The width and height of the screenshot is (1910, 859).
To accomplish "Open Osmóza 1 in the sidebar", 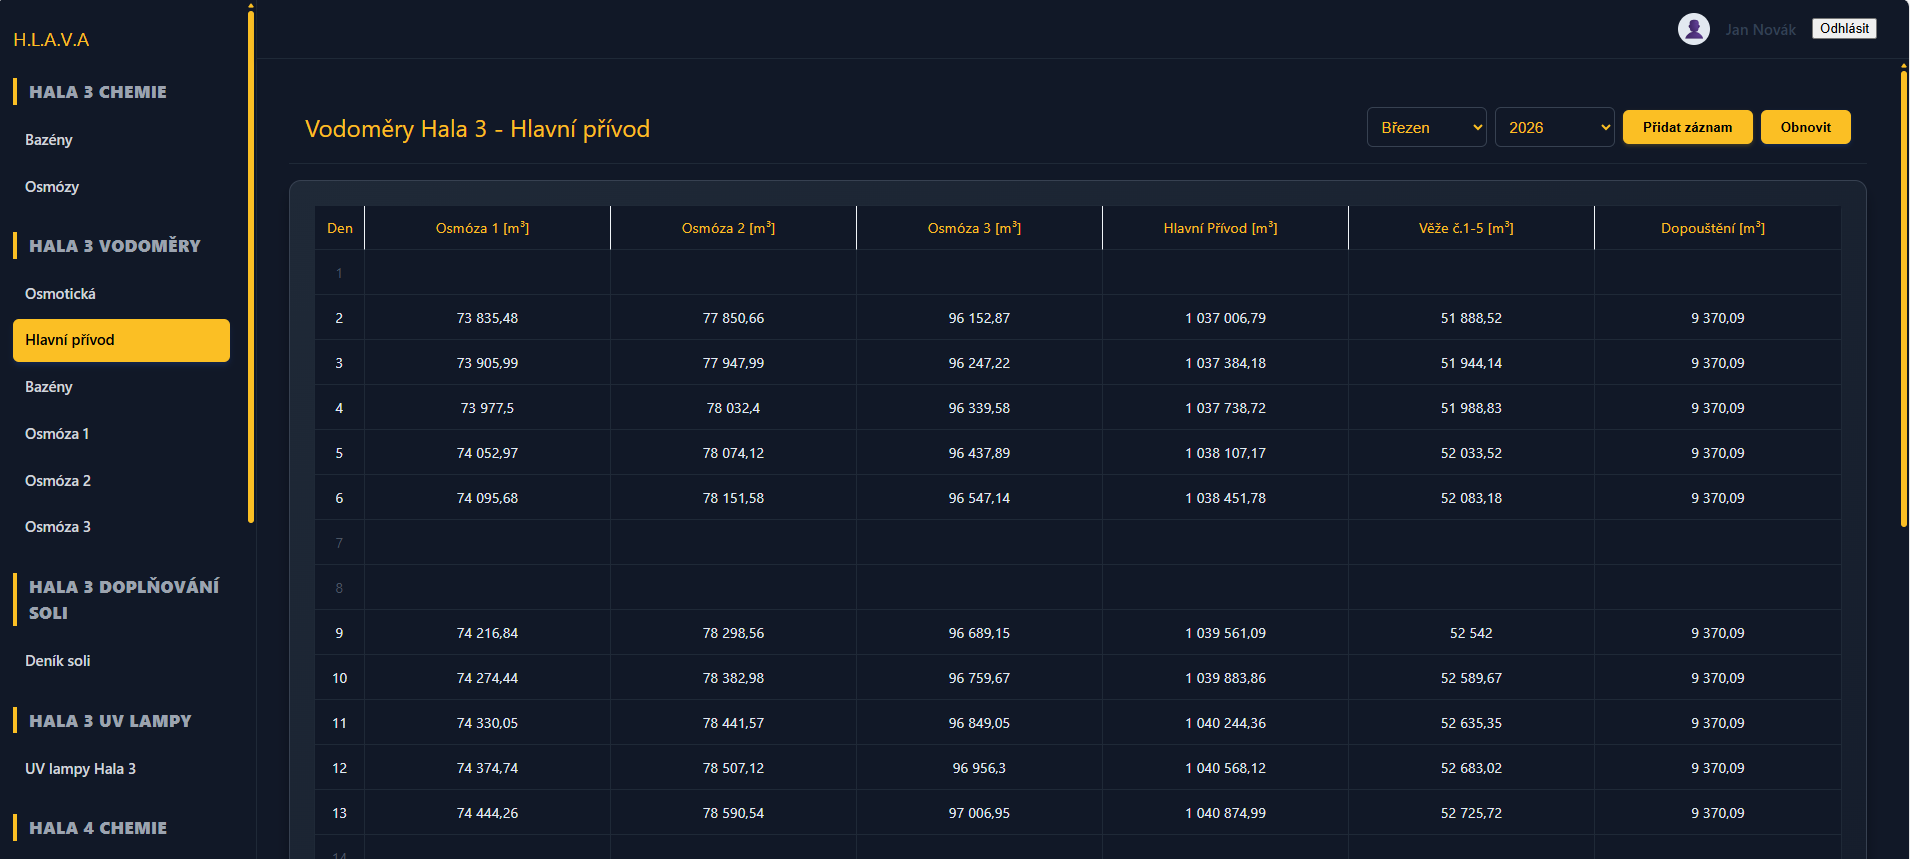I will coord(57,434).
